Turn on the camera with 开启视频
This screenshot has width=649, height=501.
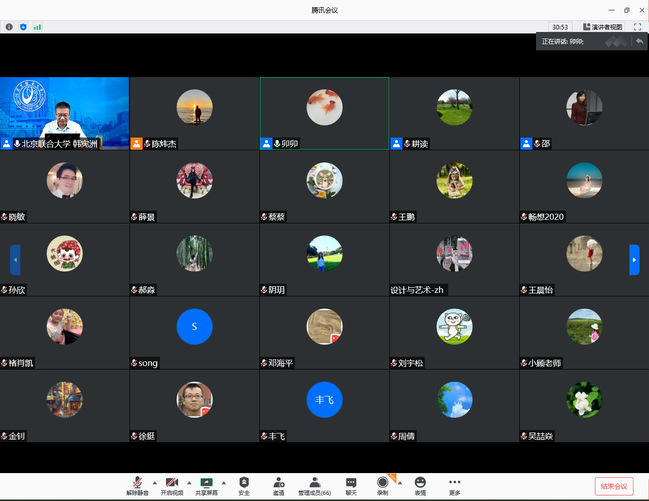pyautogui.click(x=172, y=482)
